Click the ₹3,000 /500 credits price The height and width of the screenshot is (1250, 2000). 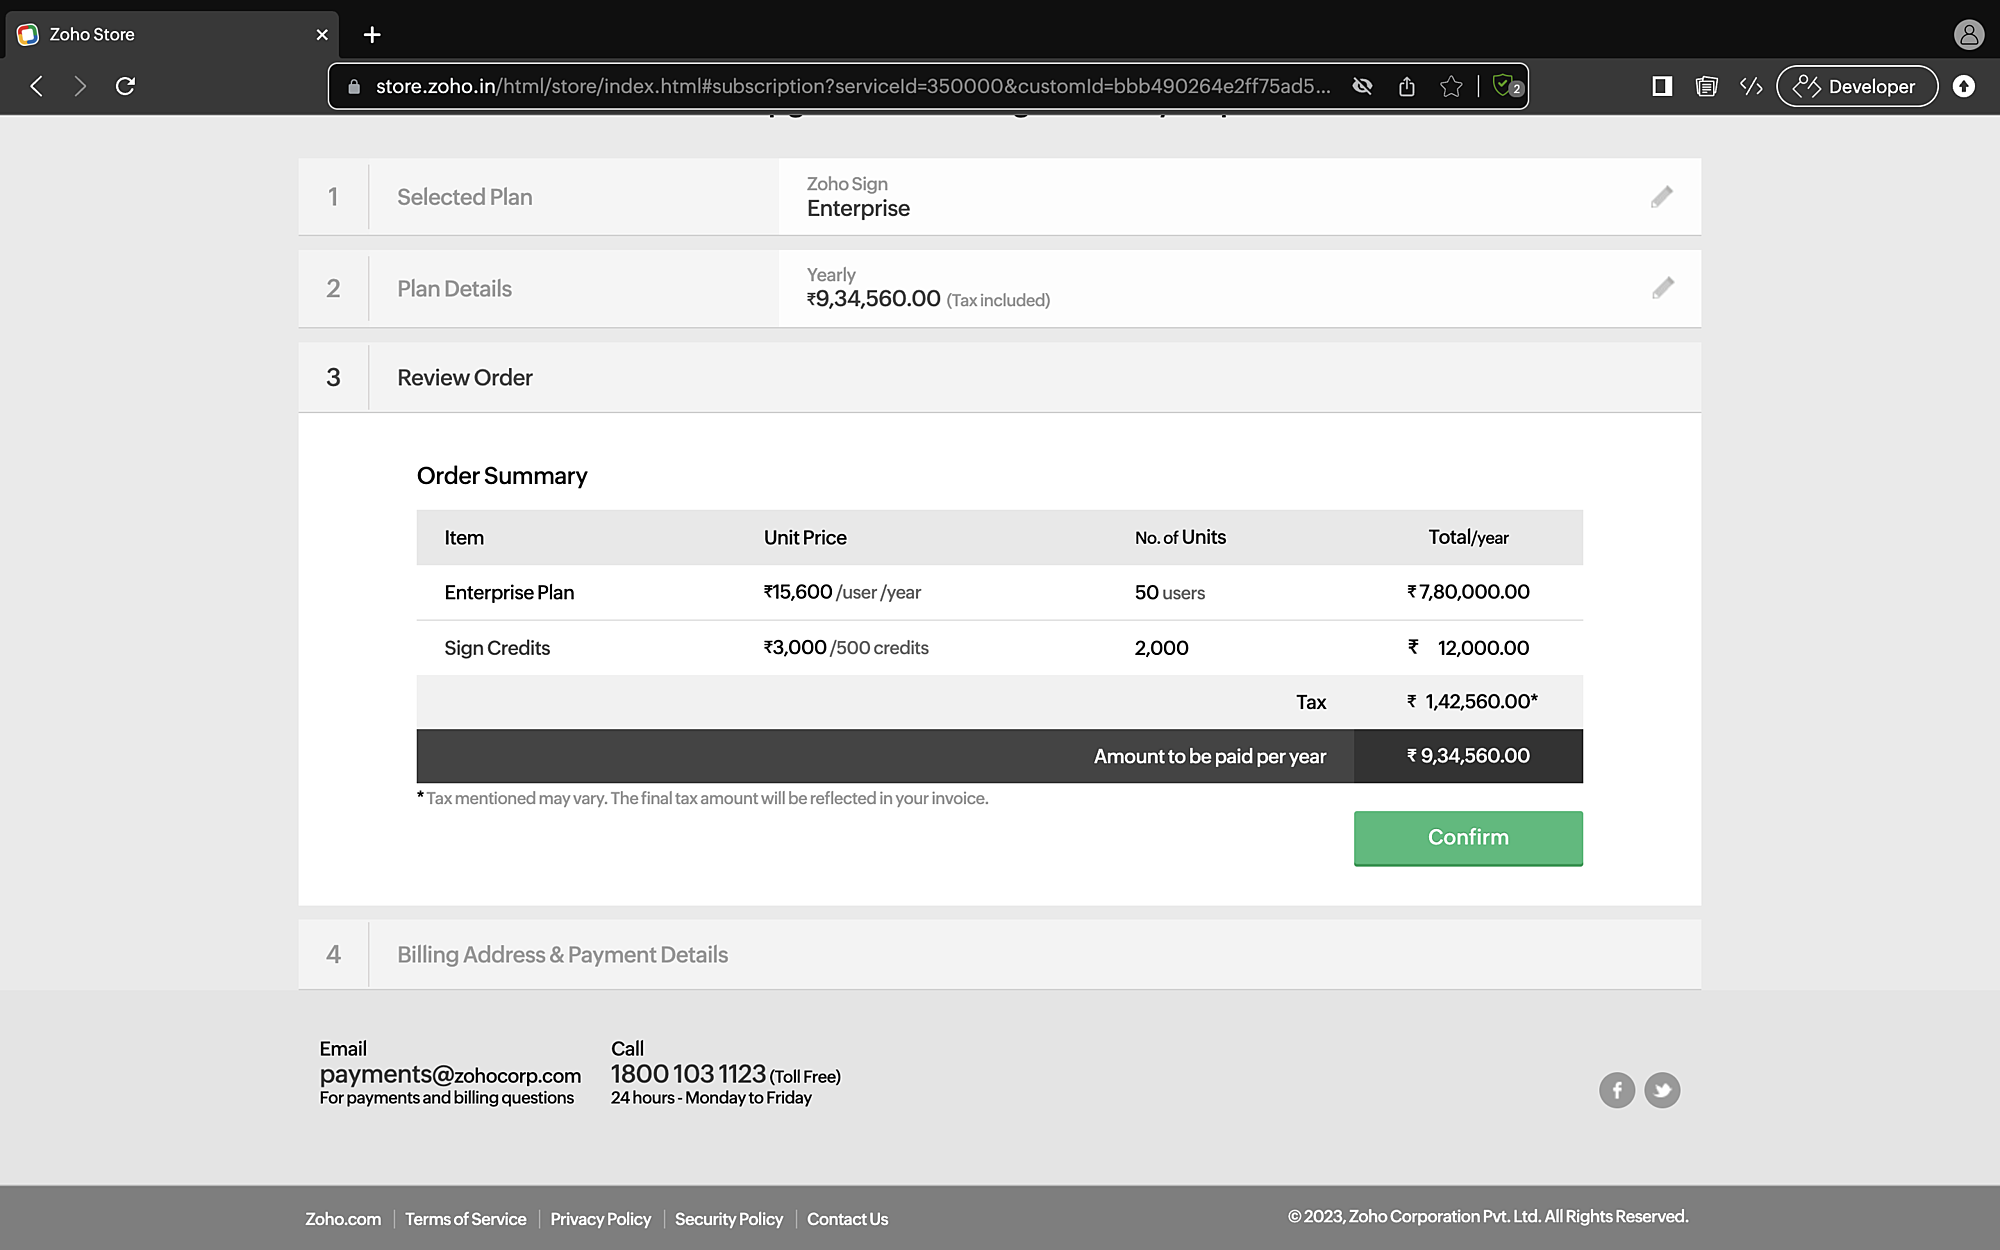click(x=846, y=648)
